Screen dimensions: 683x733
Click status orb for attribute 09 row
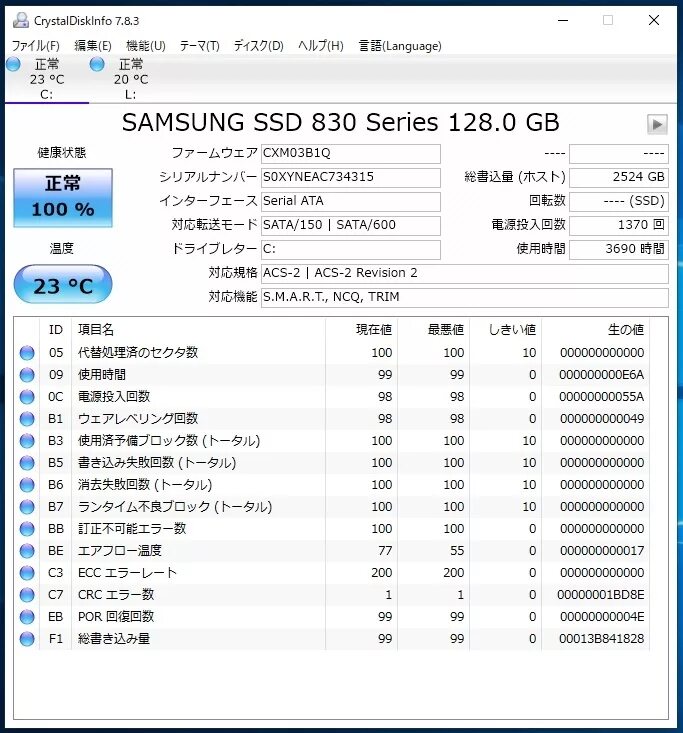[x=27, y=375]
